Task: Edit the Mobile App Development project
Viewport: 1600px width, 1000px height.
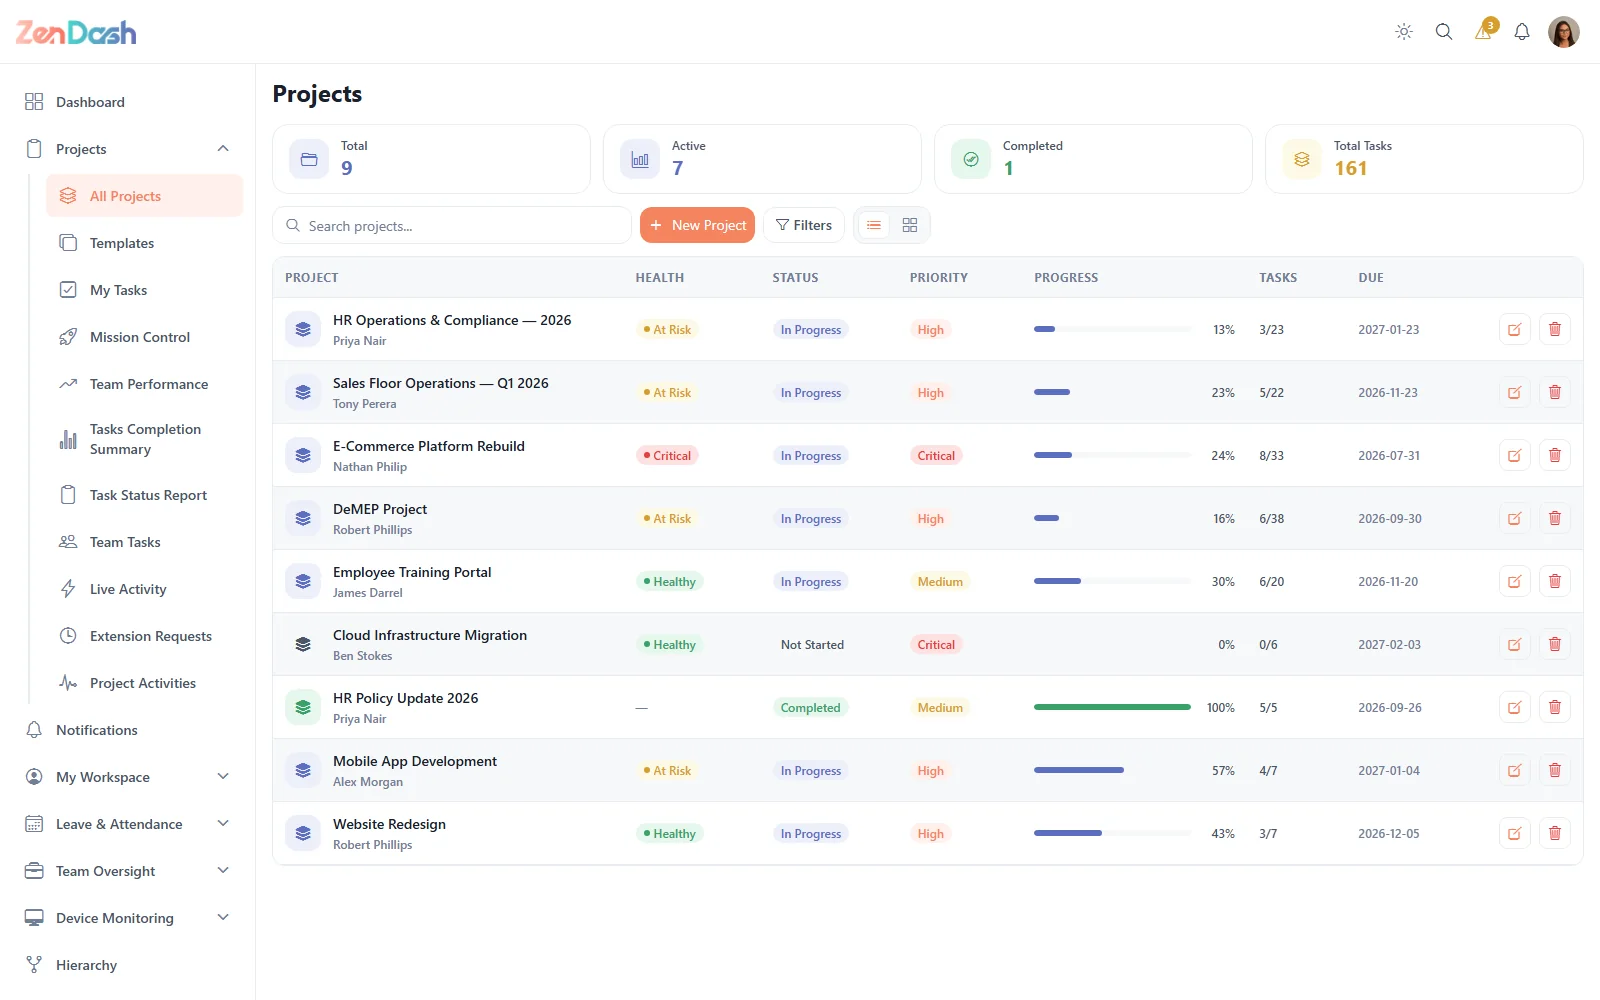Action: [1515, 770]
